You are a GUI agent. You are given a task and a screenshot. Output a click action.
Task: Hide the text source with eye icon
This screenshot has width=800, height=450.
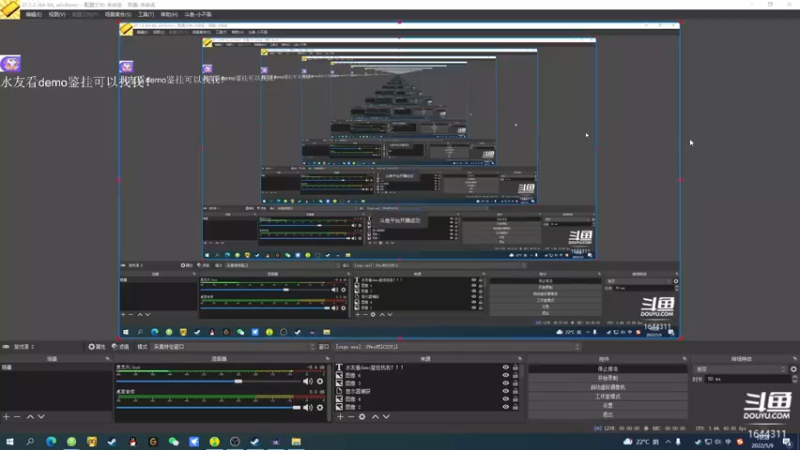(506, 367)
